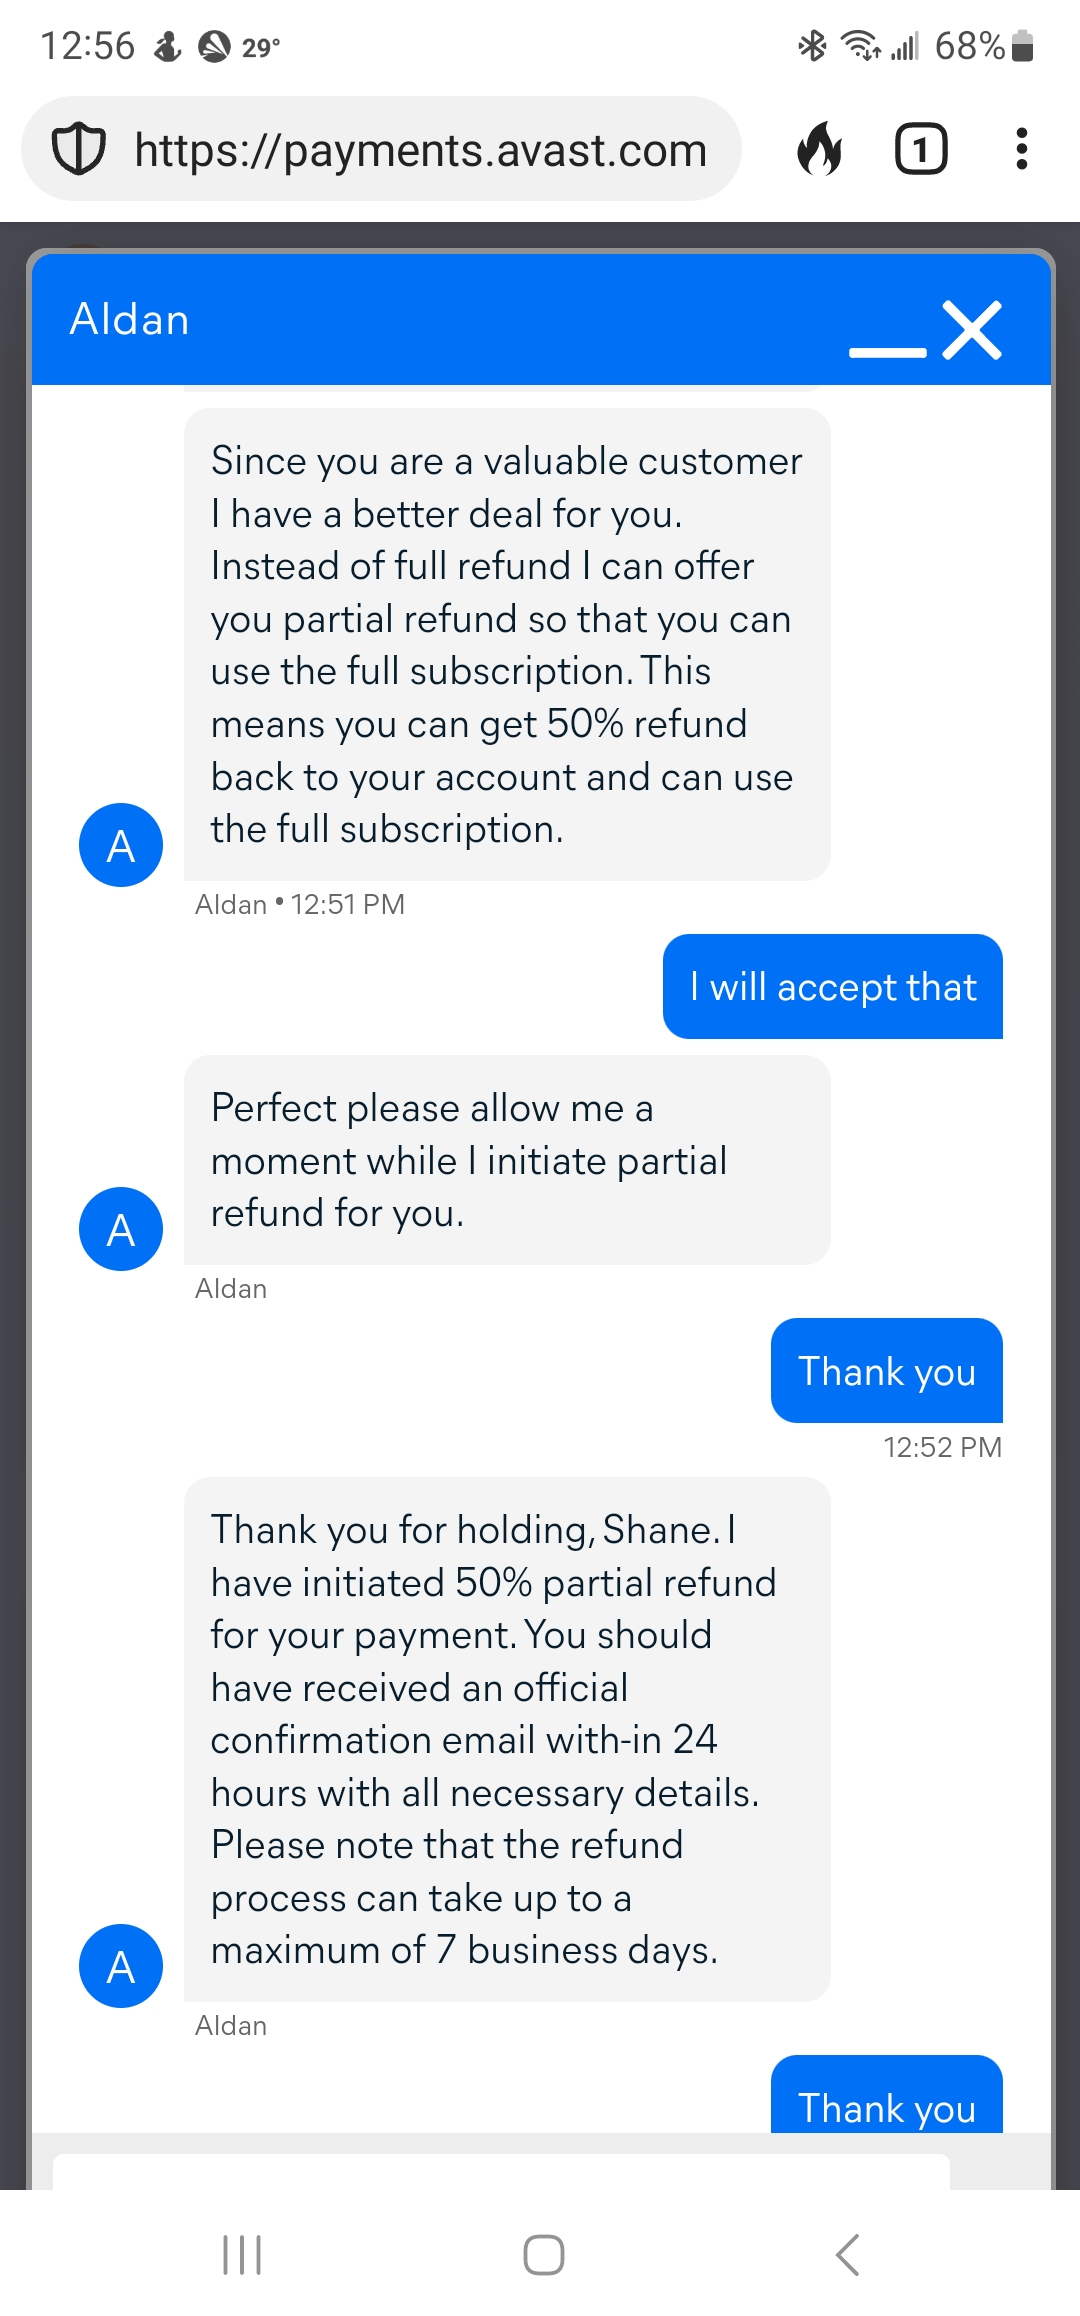Close the Aldan chat window
Screen dimensions: 1080x2316
coord(972,330)
